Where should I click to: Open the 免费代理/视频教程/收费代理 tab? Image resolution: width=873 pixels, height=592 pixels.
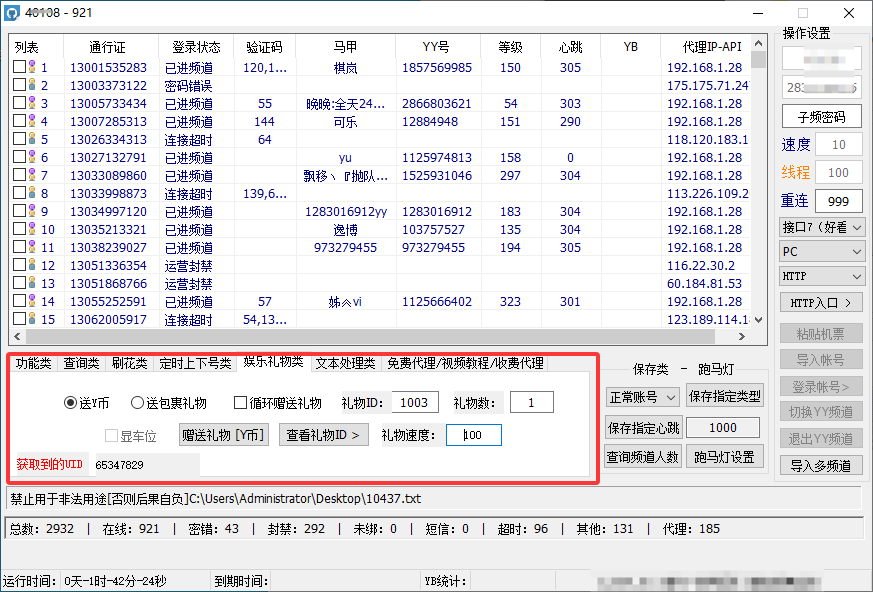tap(465, 363)
